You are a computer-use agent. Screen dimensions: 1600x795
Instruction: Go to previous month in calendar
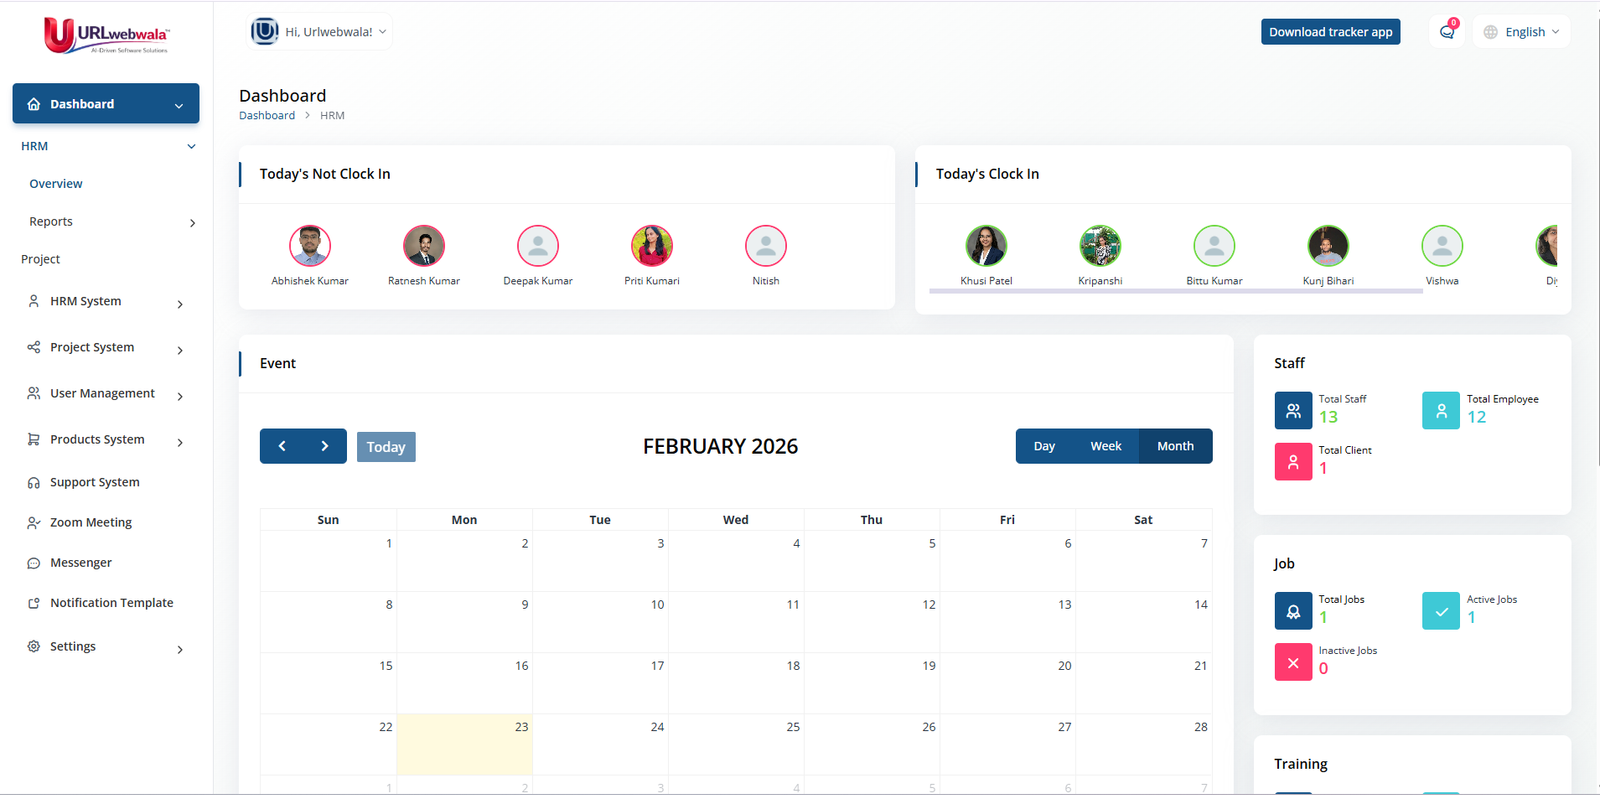tap(282, 446)
